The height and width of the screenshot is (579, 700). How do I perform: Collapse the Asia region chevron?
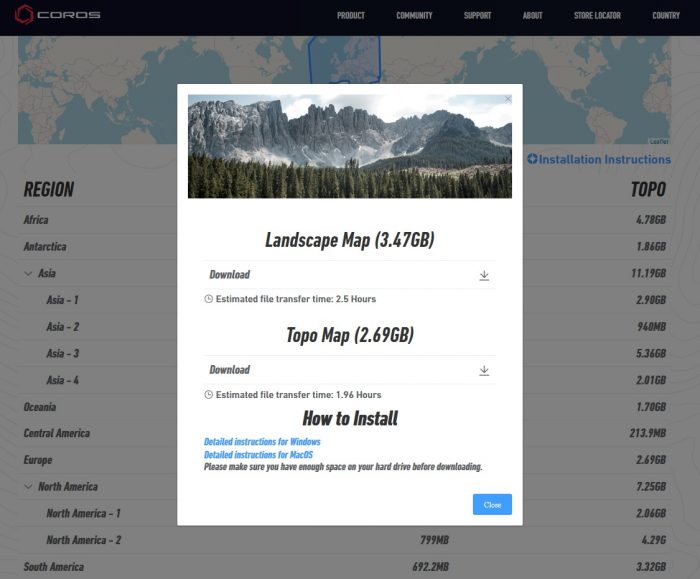pos(28,273)
